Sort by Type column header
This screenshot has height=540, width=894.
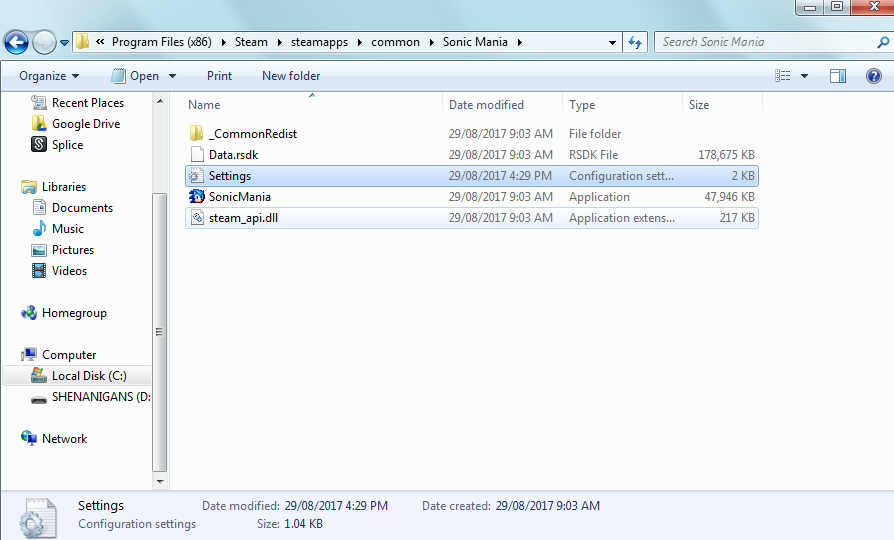[582, 105]
